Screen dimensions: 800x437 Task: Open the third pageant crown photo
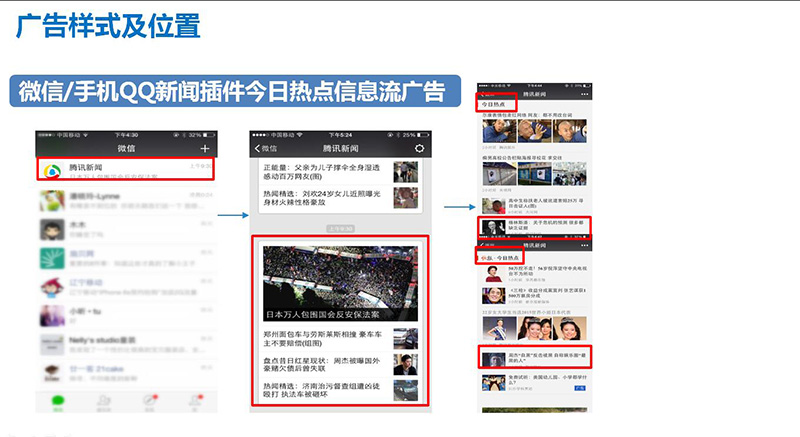(x=569, y=329)
